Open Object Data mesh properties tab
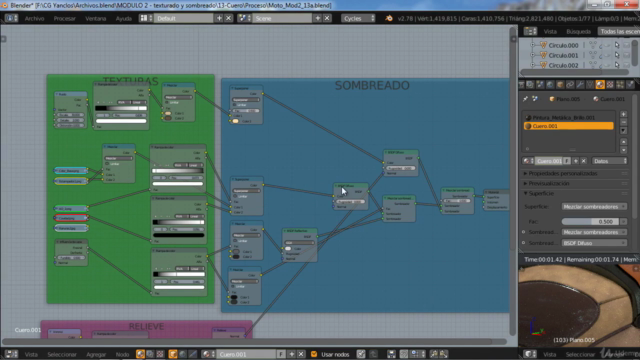The height and width of the screenshot is (360, 640). [590, 84]
